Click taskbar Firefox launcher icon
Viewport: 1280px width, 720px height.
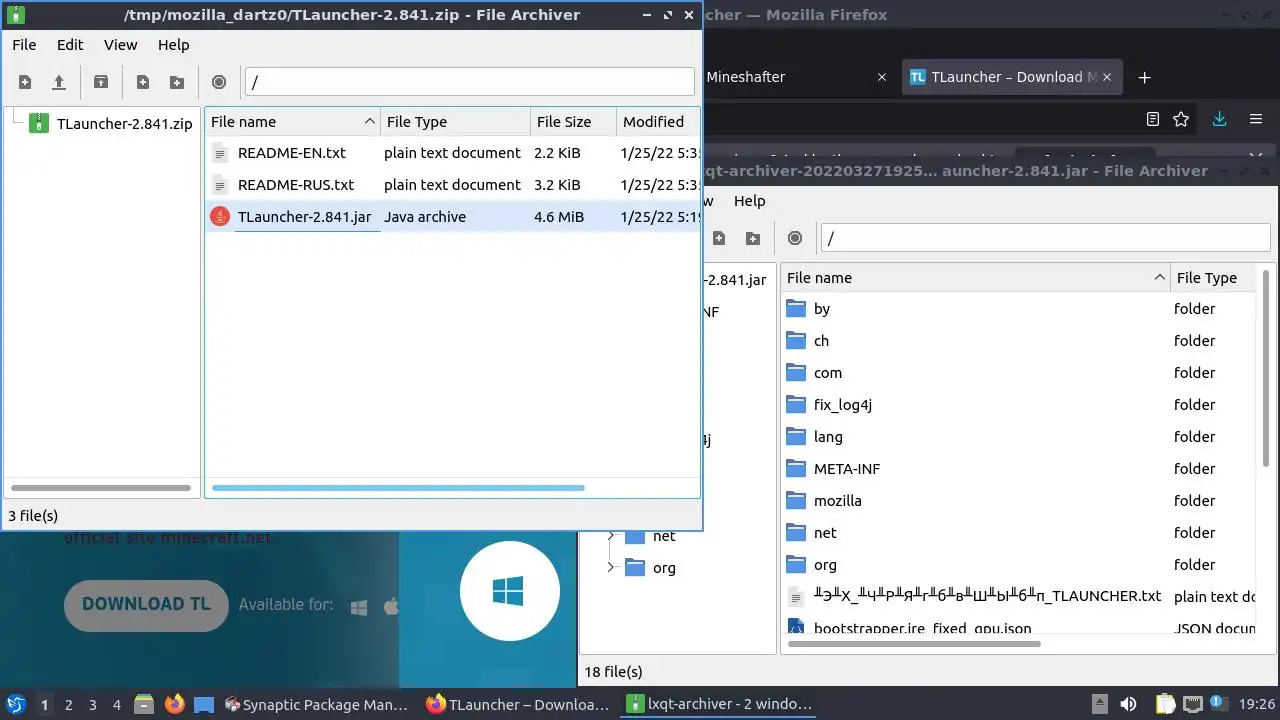click(x=175, y=704)
